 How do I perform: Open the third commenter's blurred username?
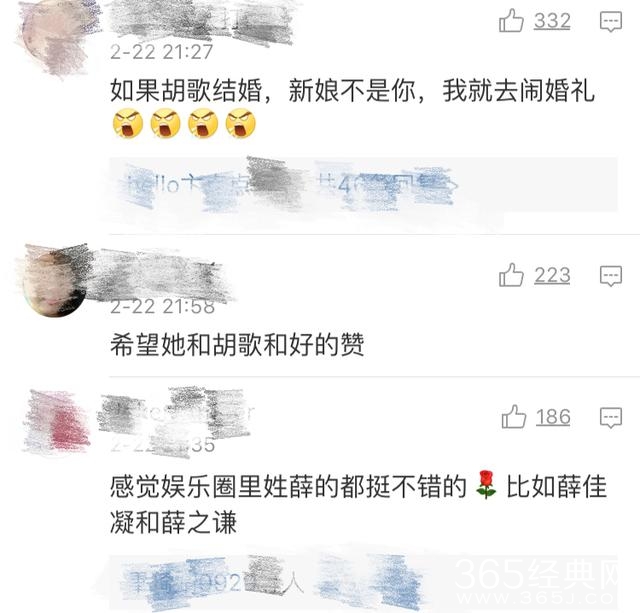176,414
